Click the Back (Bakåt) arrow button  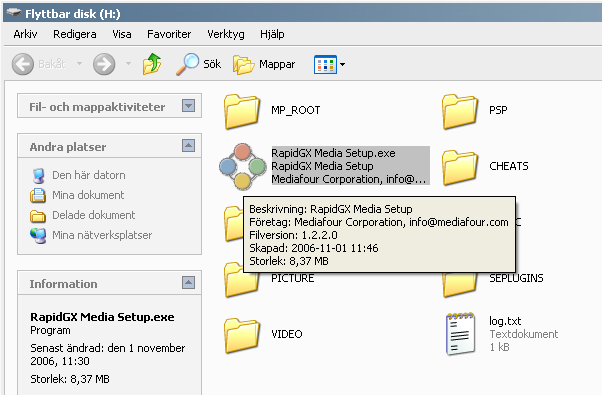tap(23, 64)
